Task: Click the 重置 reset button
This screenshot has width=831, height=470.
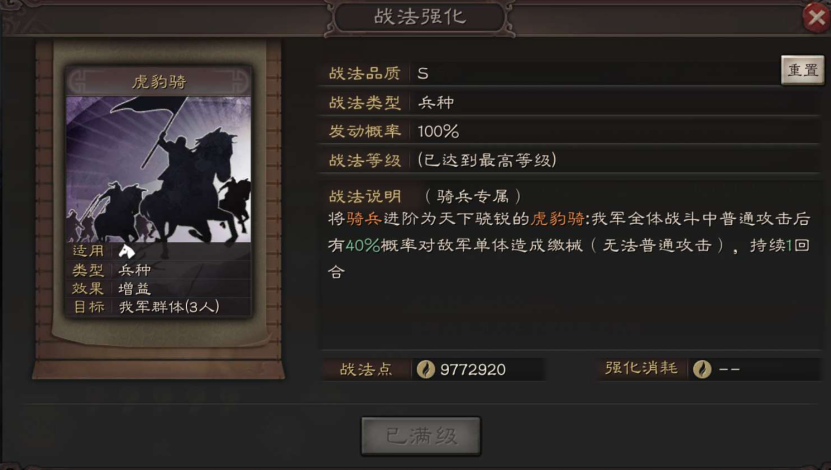Action: pyautogui.click(x=802, y=70)
